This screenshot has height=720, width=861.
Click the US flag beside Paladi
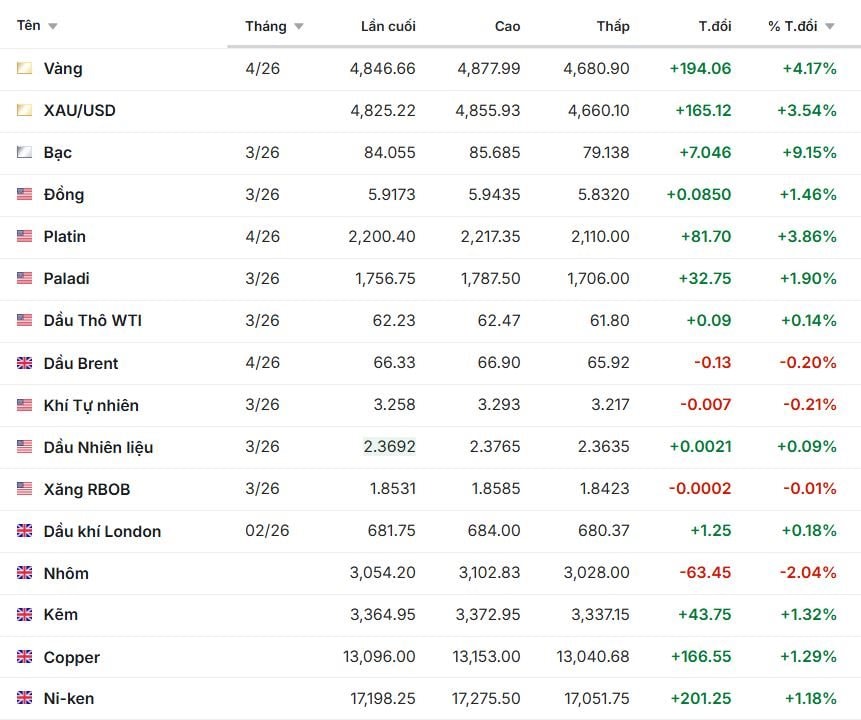point(24,279)
